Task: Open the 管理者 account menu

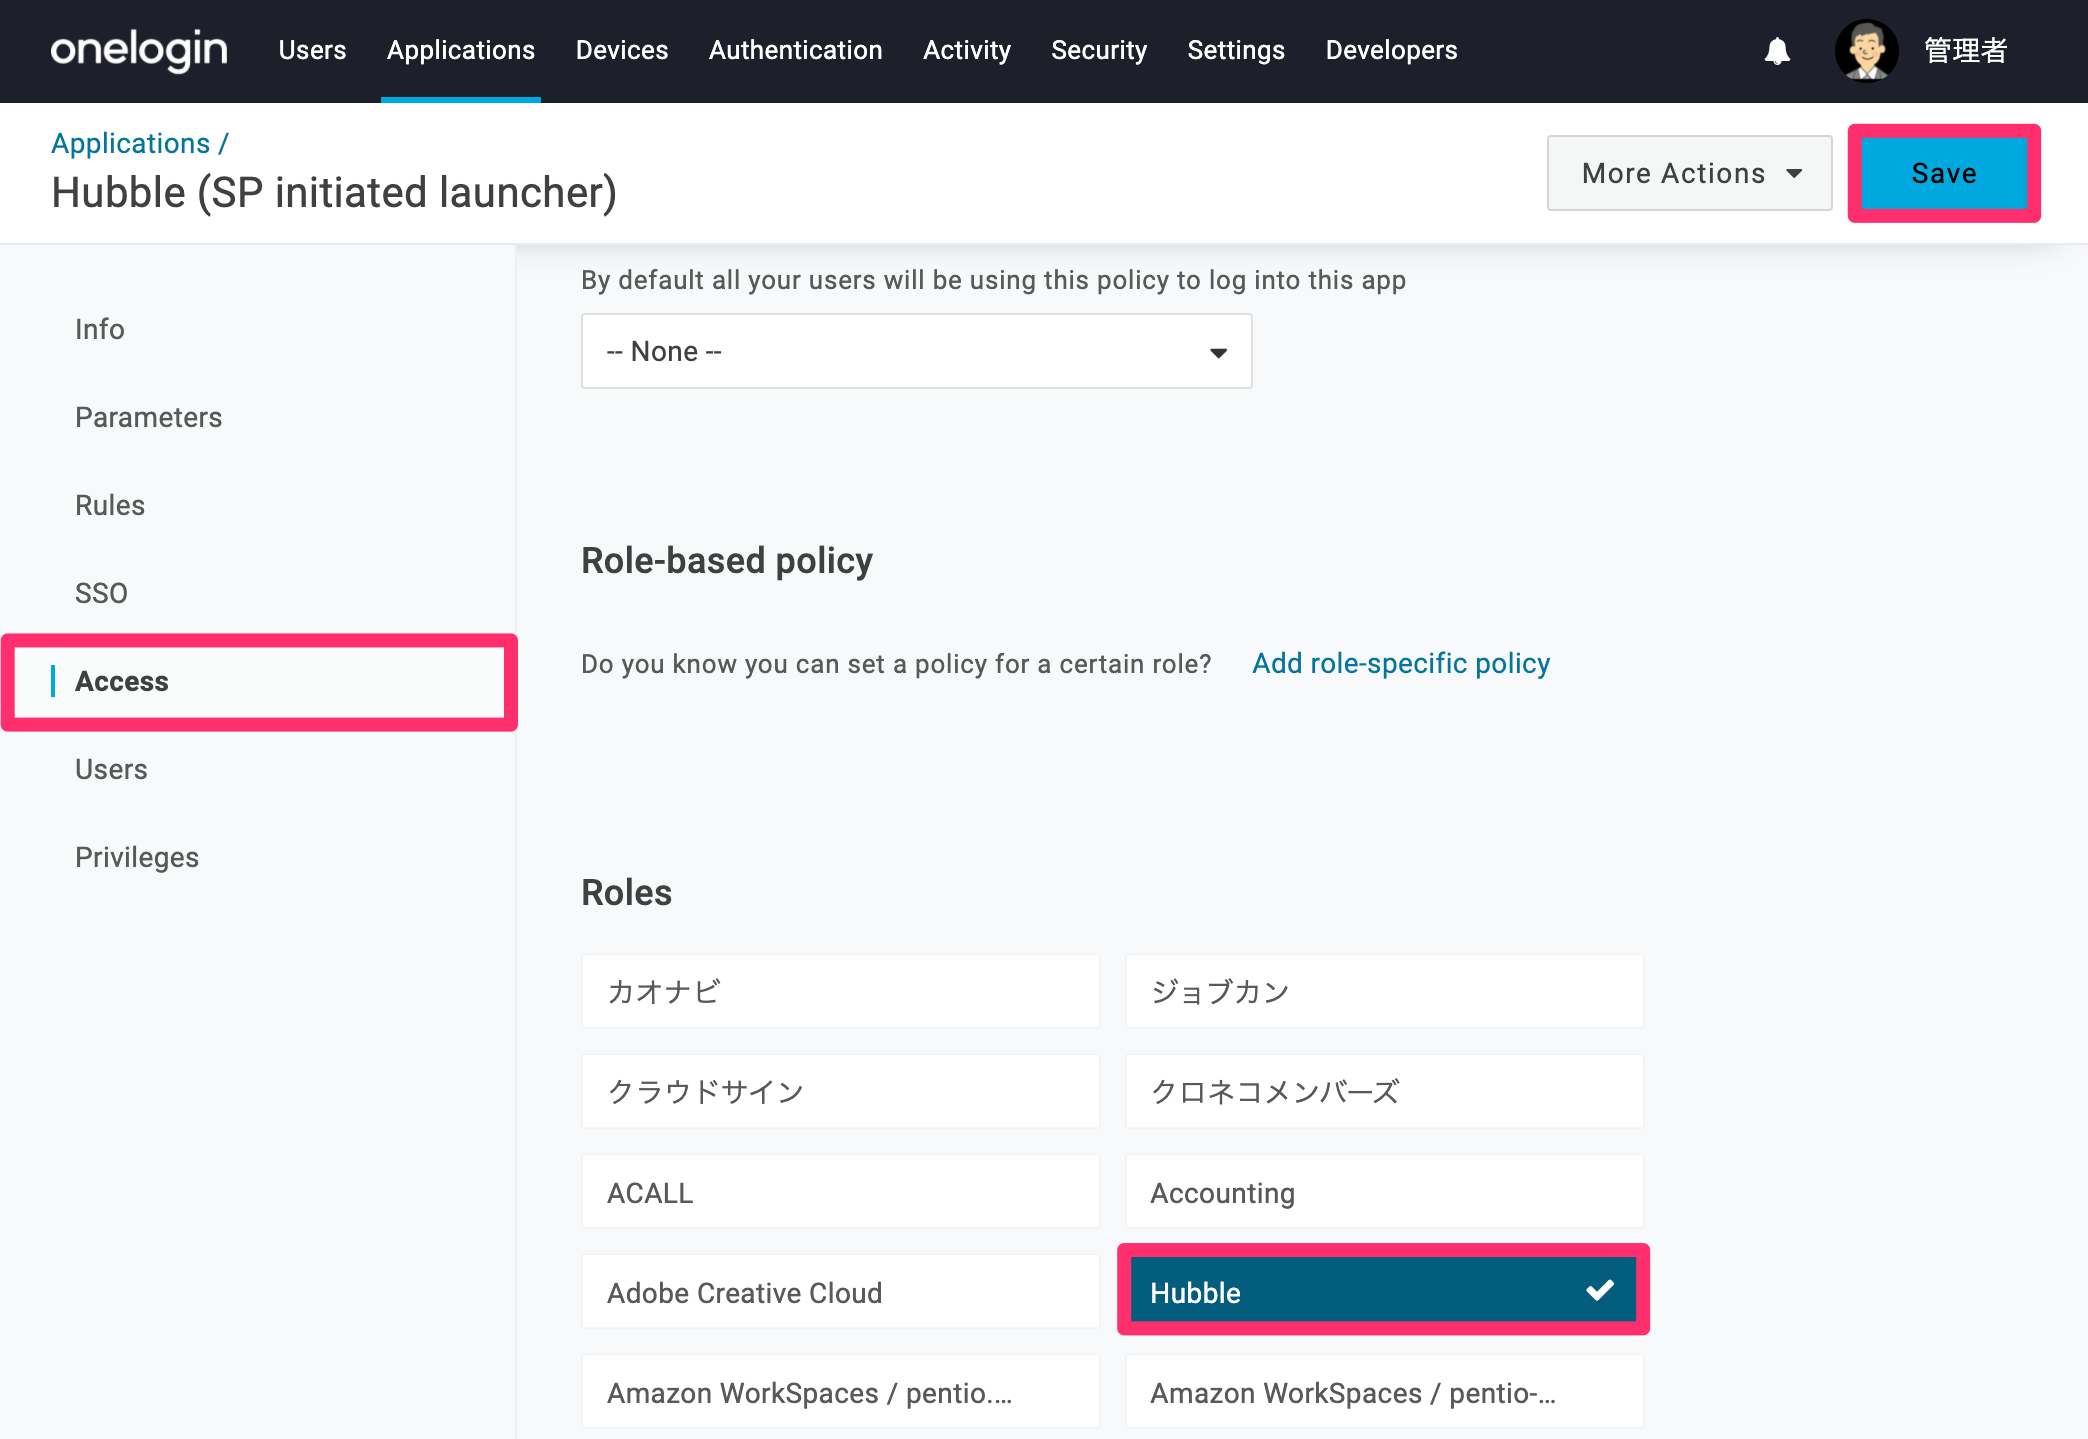Action: click(x=1965, y=50)
